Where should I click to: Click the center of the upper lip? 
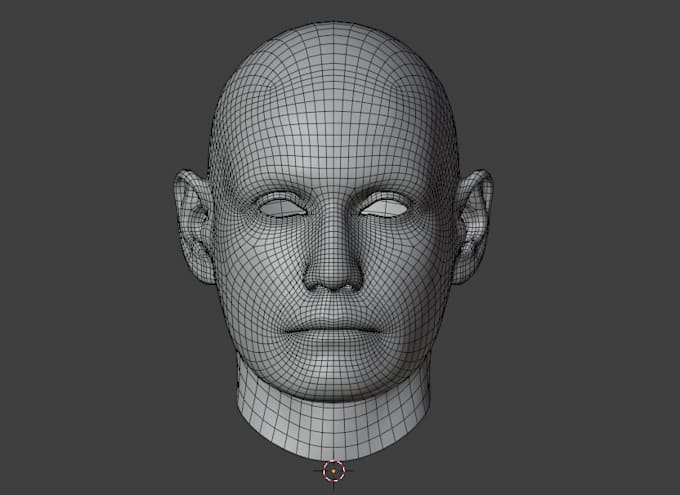coord(333,323)
